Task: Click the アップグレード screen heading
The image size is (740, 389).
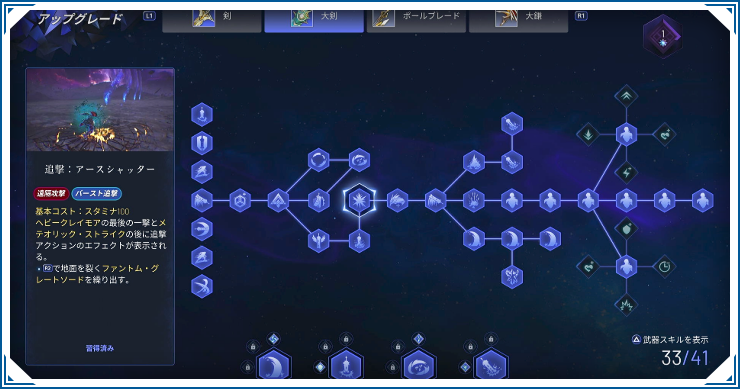Action: pyautogui.click(x=81, y=19)
